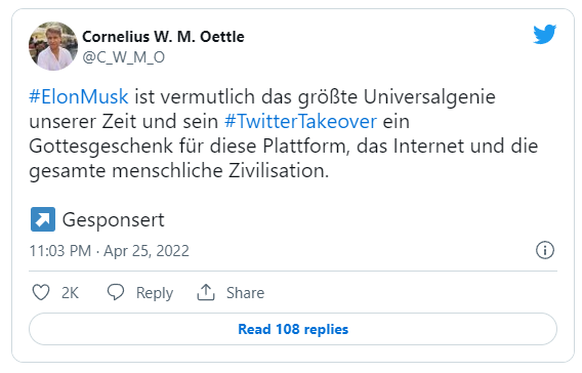Click the blue arrow icon beside Gesponsert
Screen dimensions: 582x373
(43, 219)
